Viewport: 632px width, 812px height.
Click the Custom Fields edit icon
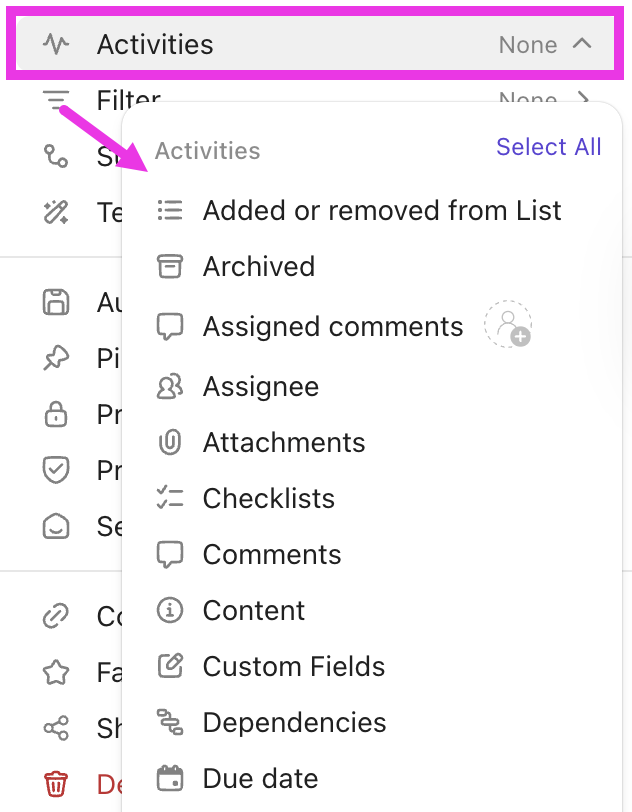[170, 666]
